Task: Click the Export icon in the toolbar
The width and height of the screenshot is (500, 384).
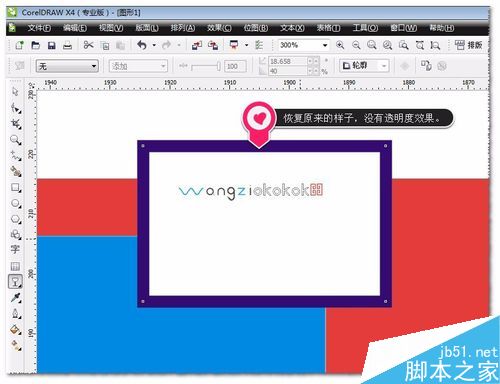Action: click(213, 45)
